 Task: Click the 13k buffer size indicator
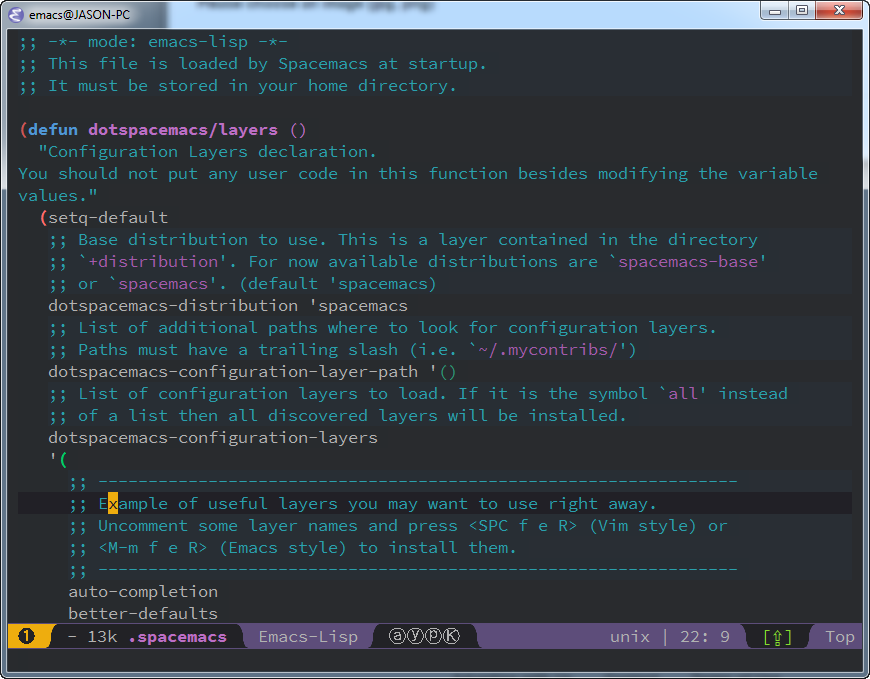click(102, 637)
